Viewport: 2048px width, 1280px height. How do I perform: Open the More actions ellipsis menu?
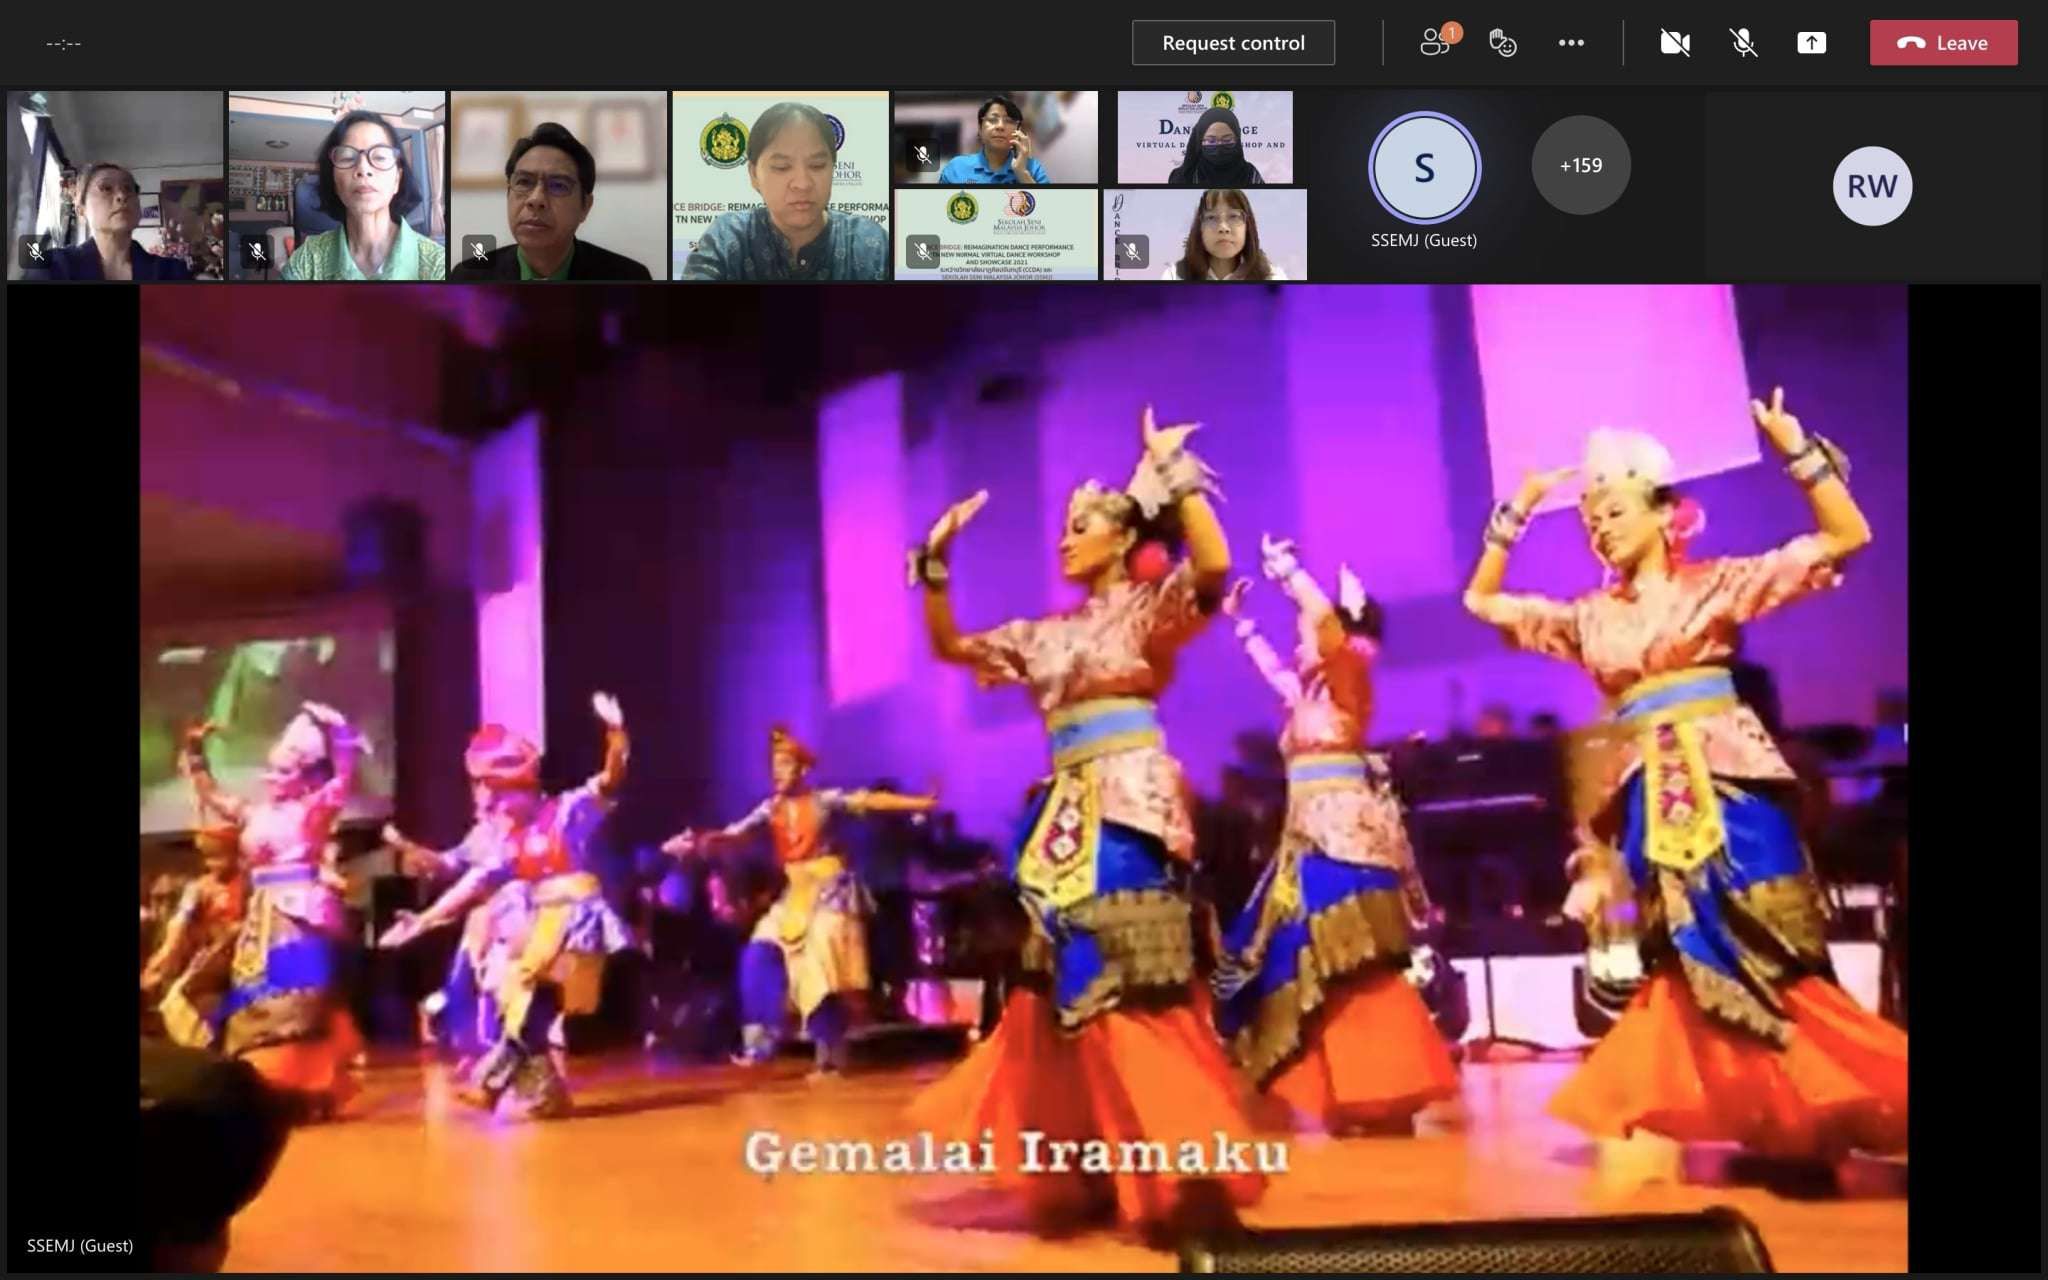[x=1571, y=43]
